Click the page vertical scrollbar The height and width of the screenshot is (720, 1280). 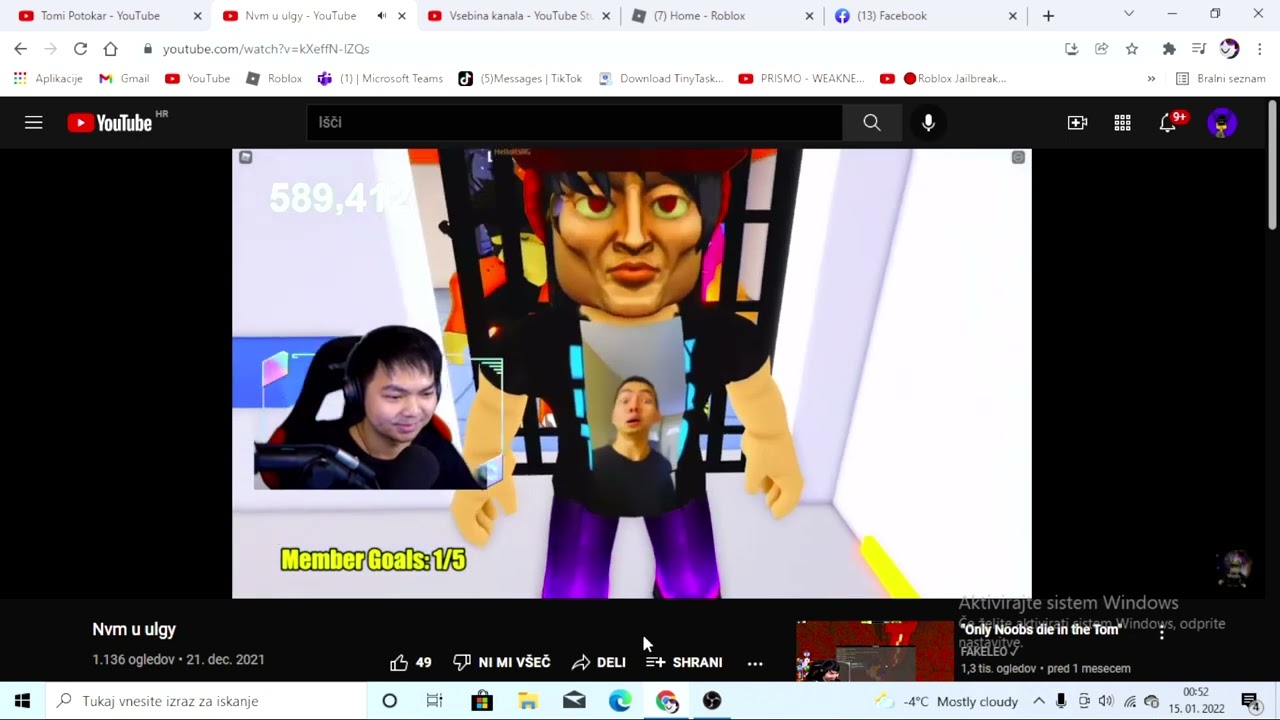pyautogui.click(x=1273, y=166)
